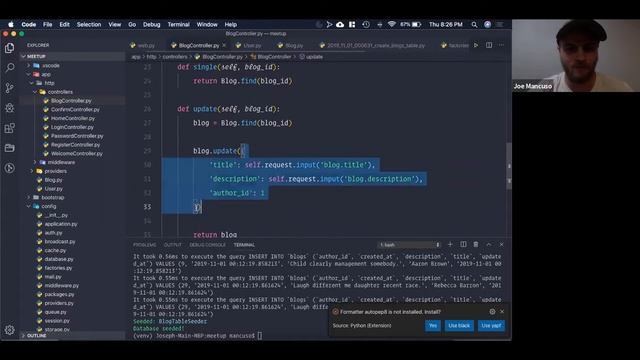Add a new terminal with plus icon
The image size is (640, 360).
(450, 244)
